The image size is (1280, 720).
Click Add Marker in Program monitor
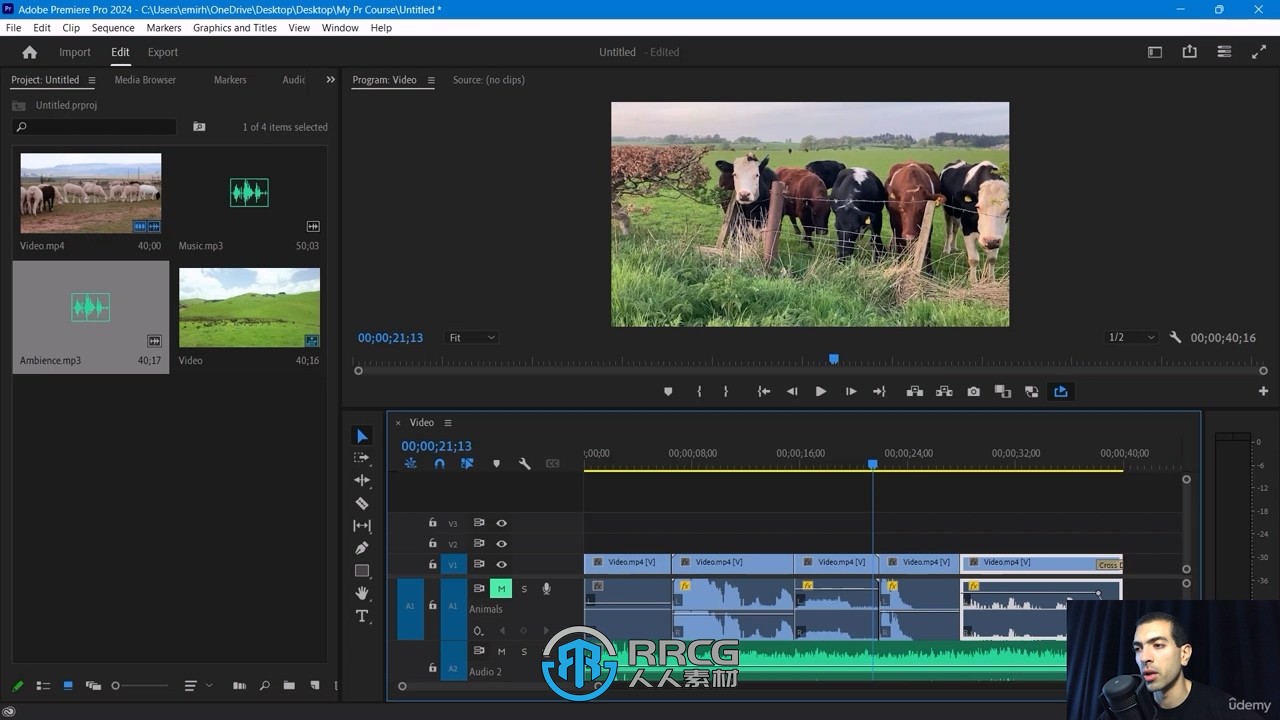click(x=668, y=391)
